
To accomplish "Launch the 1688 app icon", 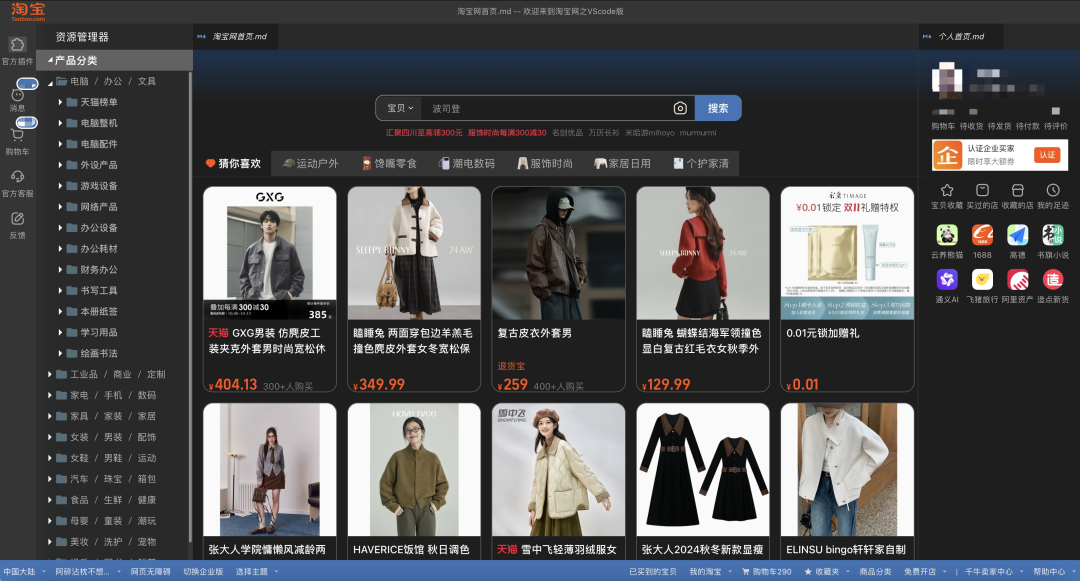I will click(982, 235).
